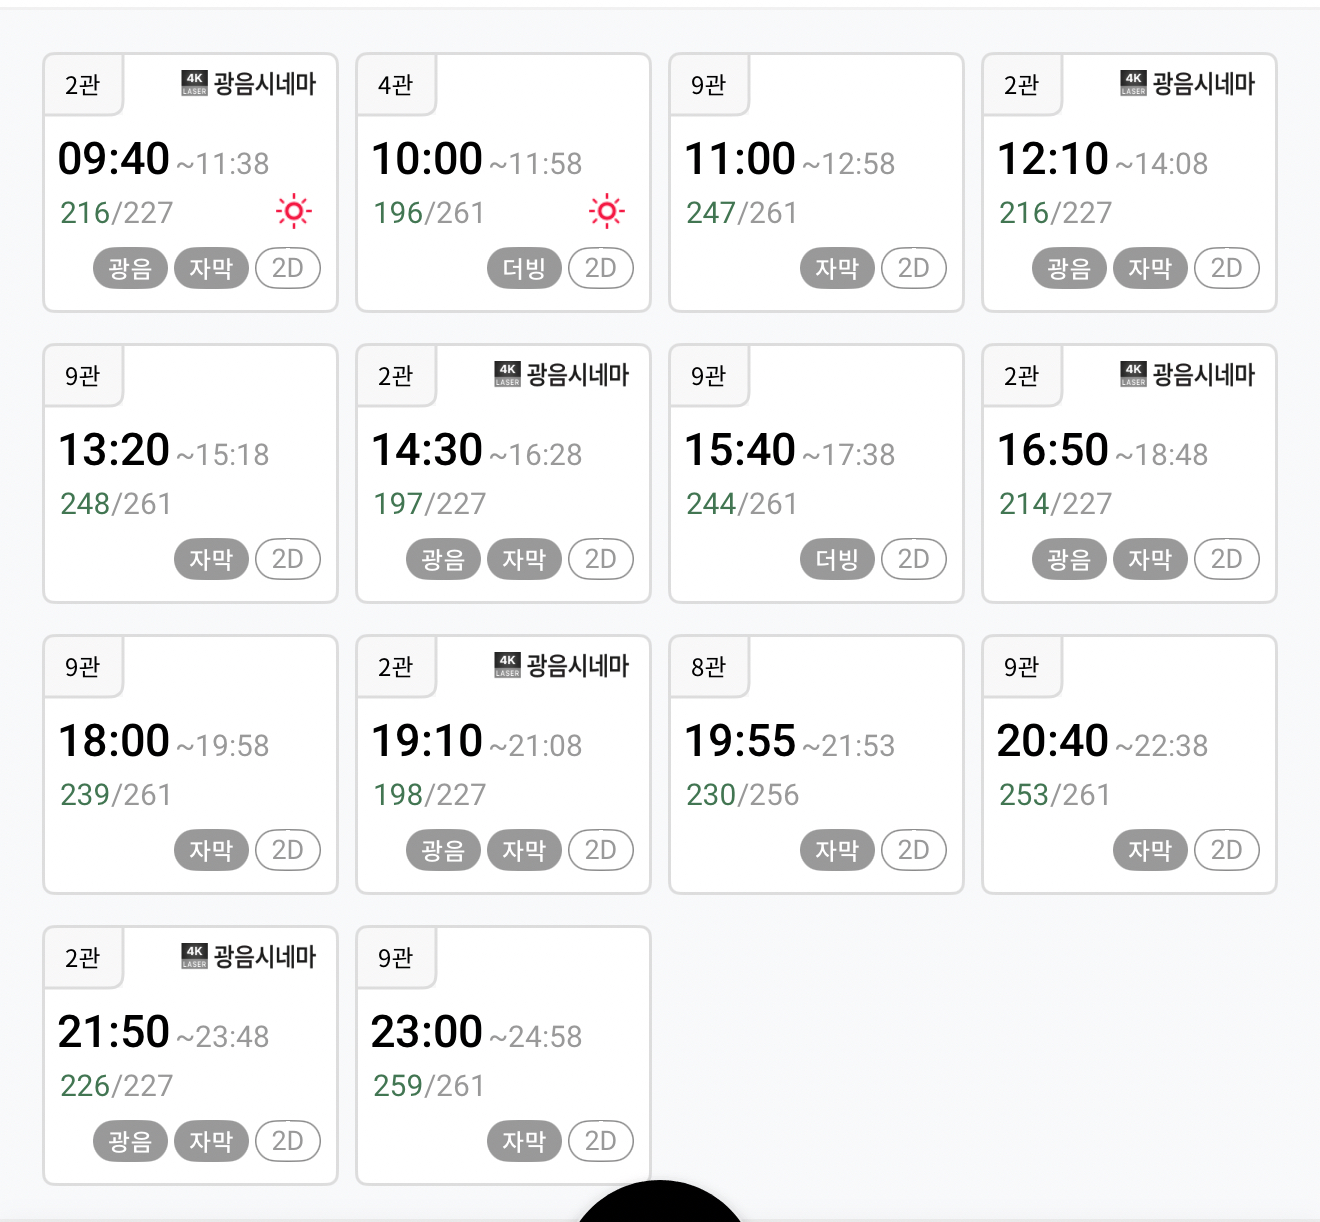Viewport: 1320px width, 1222px height.
Task: Select the 11:00 showtime in hall 9
Action: [815, 182]
